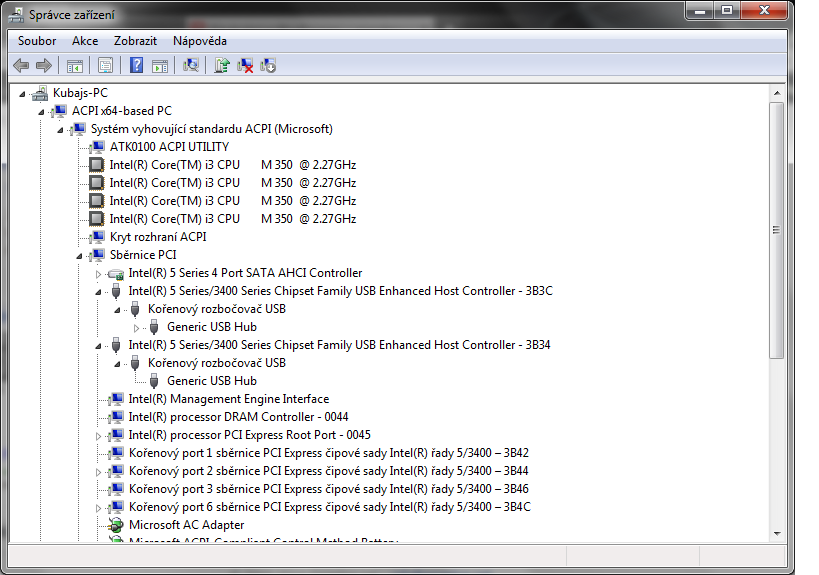Collapse Systém vyhovující standardu ACPI node
The image size is (819, 575).
(60, 130)
